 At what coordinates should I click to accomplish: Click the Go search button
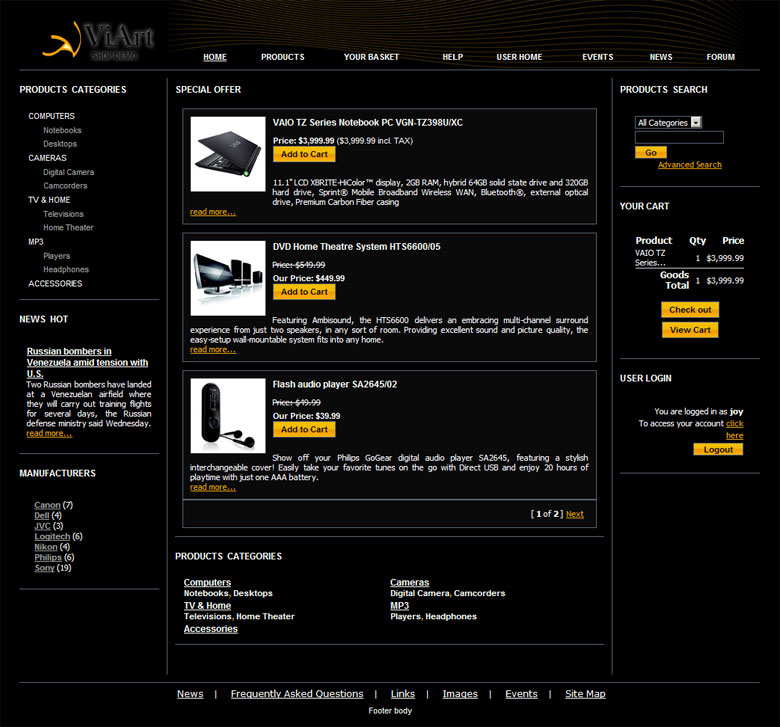(x=651, y=153)
